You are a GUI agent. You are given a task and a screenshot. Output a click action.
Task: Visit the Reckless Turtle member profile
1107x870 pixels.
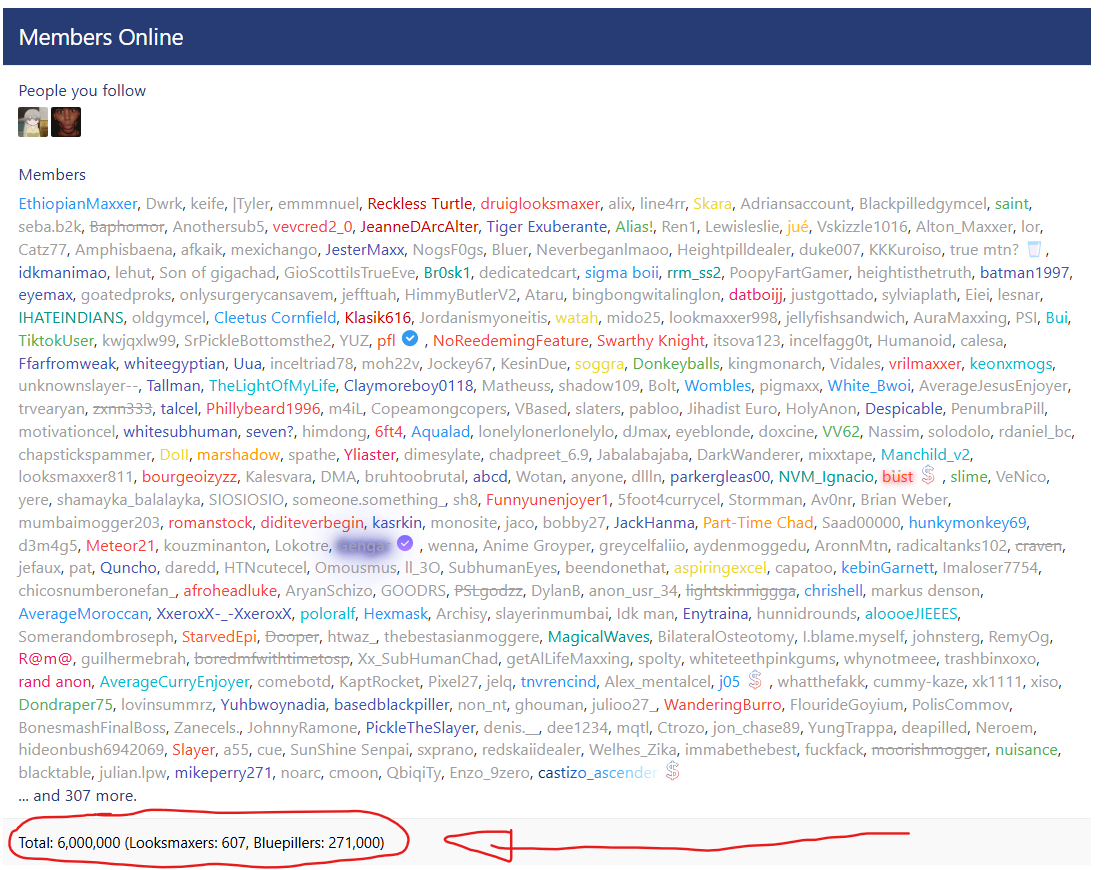click(x=419, y=204)
